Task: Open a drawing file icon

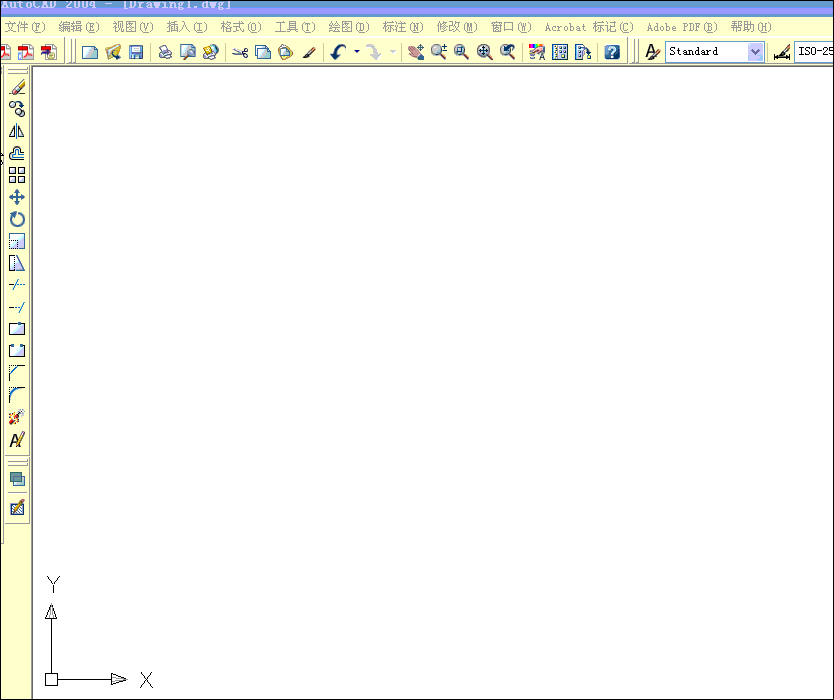Action: coord(113,52)
